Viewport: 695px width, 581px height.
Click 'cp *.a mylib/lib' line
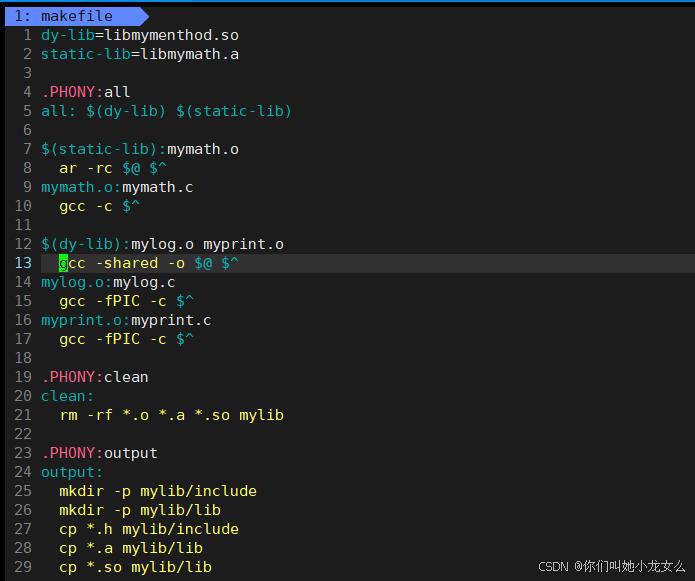pyautogui.click(x=131, y=548)
